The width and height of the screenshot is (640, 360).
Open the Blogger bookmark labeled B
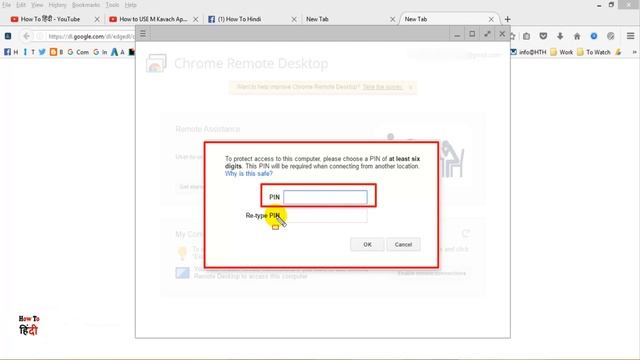click(x=56, y=52)
